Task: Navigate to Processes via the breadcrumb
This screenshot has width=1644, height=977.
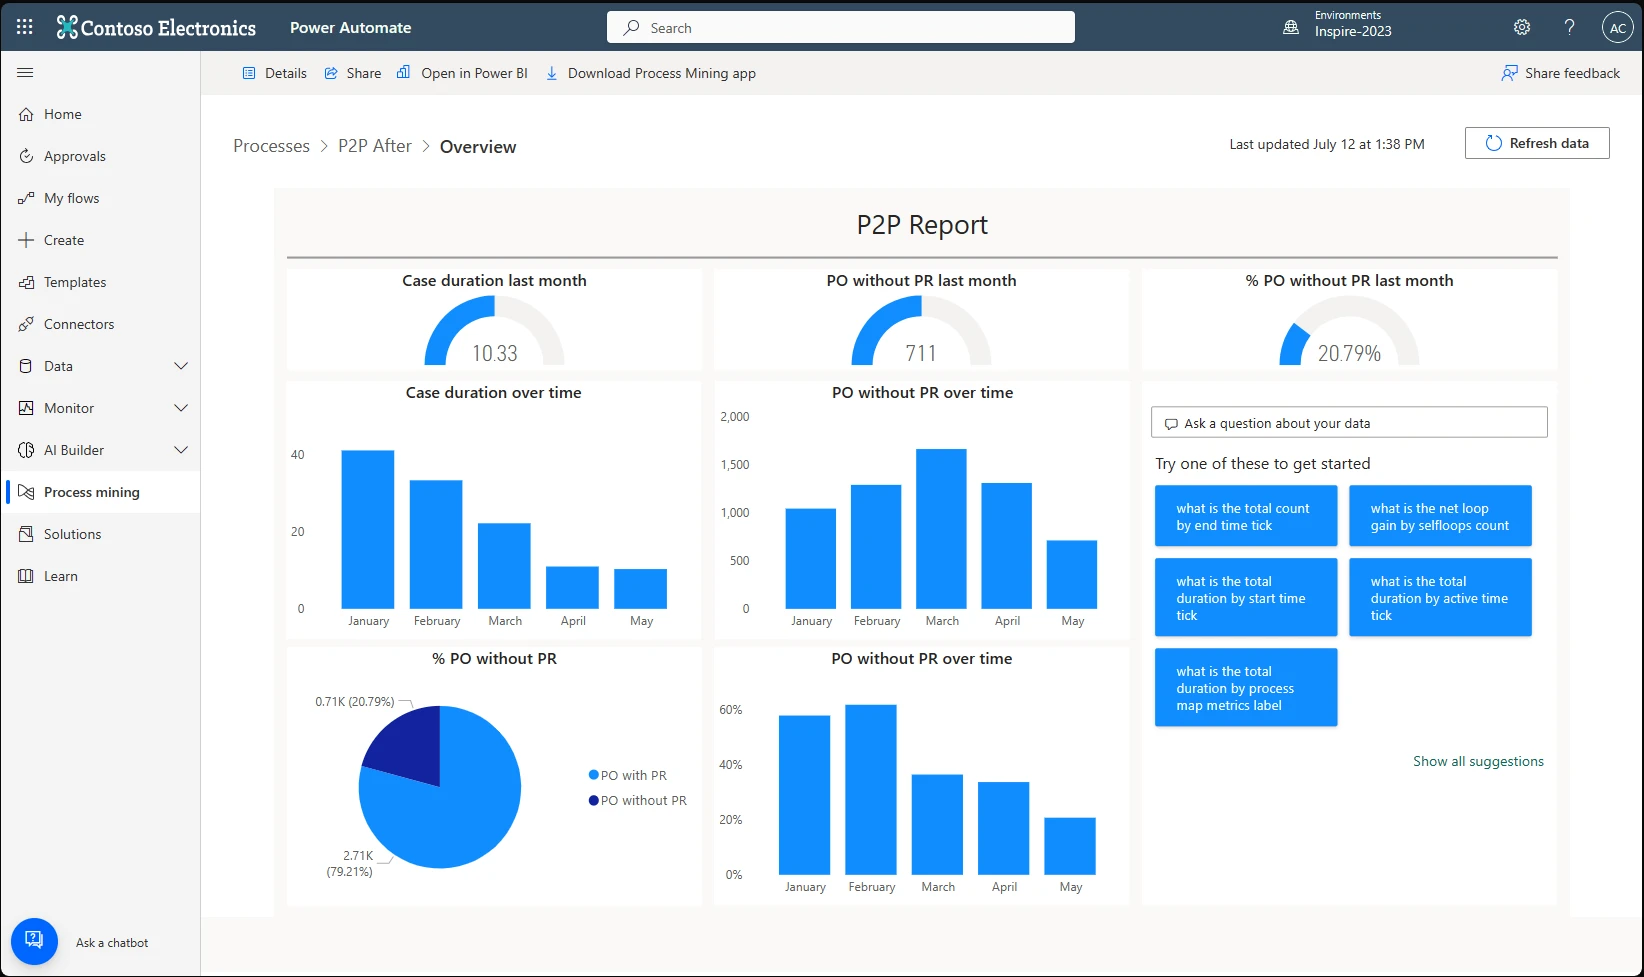Action: [270, 146]
